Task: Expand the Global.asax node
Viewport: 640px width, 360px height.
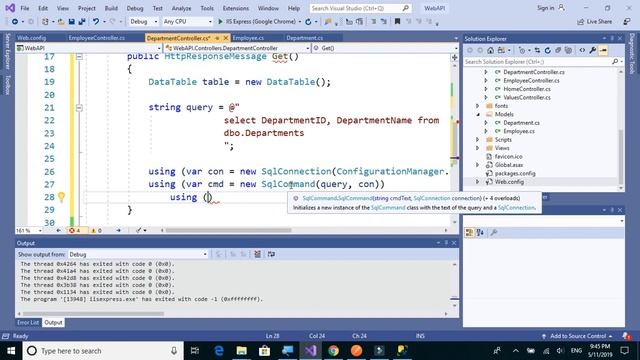Action: [x=478, y=165]
